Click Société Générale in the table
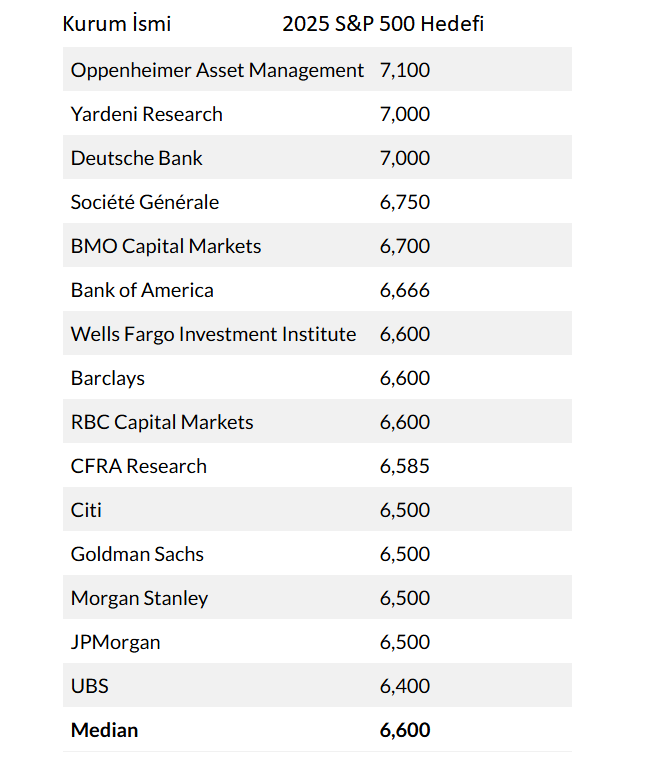648x769 pixels. coord(145,202)
